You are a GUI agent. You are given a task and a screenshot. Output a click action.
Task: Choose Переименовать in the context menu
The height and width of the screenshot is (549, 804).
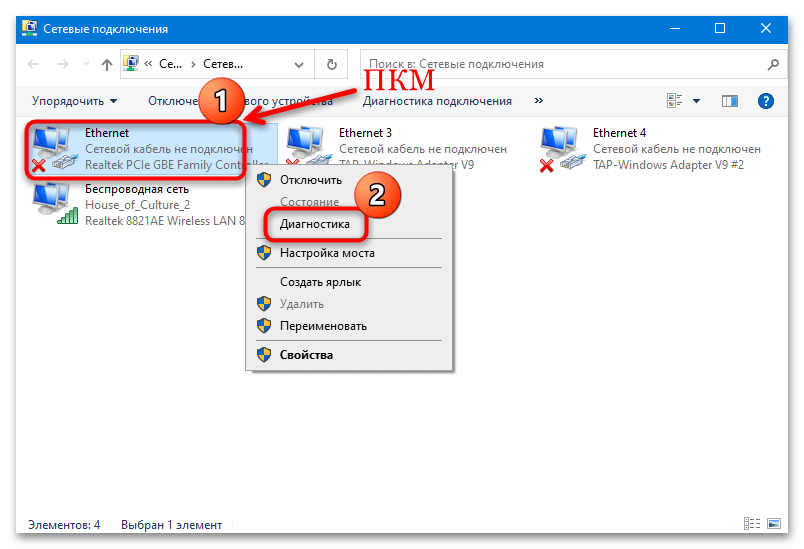323,326
